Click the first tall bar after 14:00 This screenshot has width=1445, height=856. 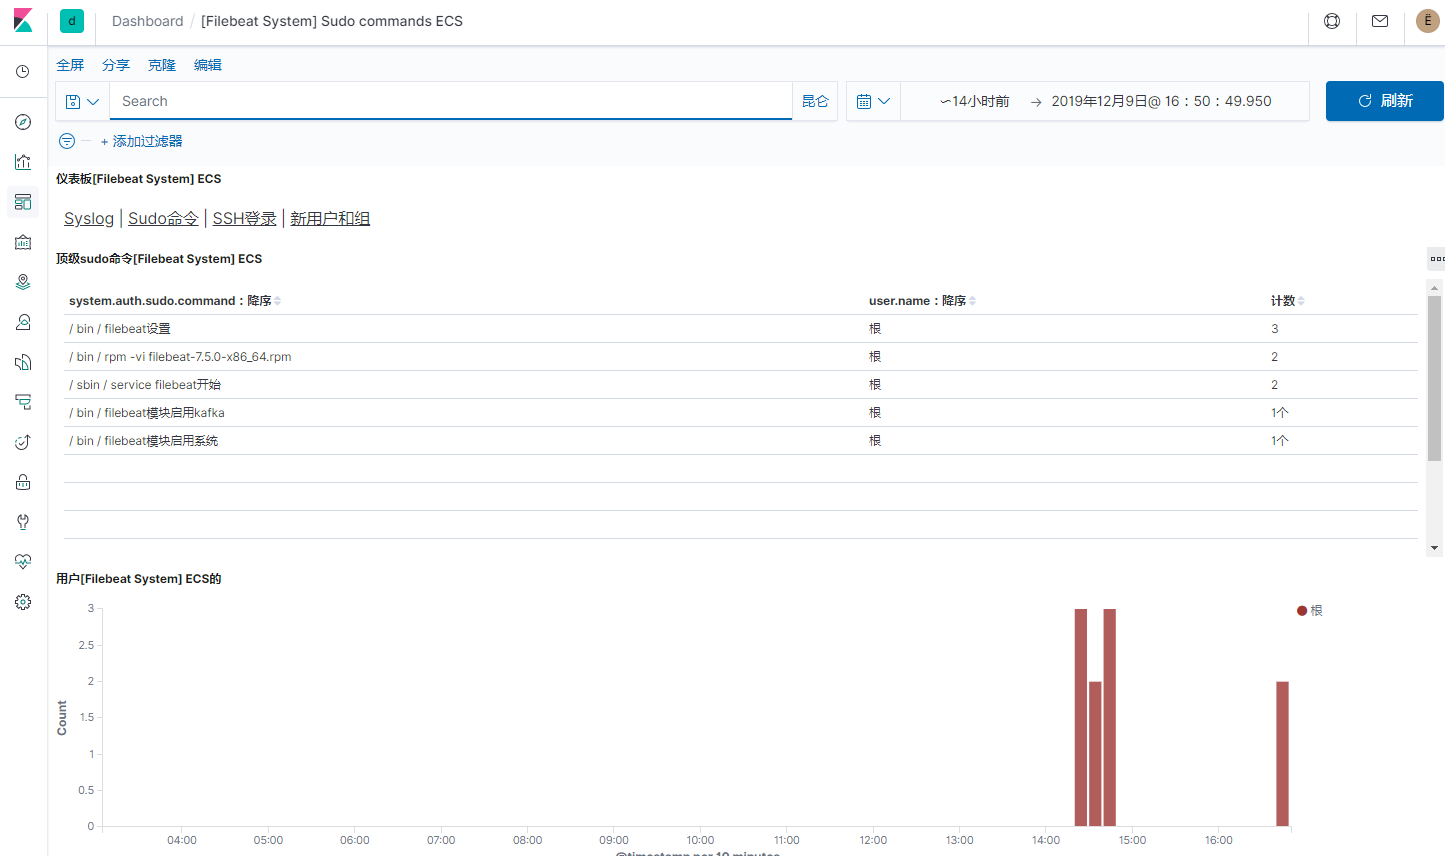click(x=1081, y=717)
